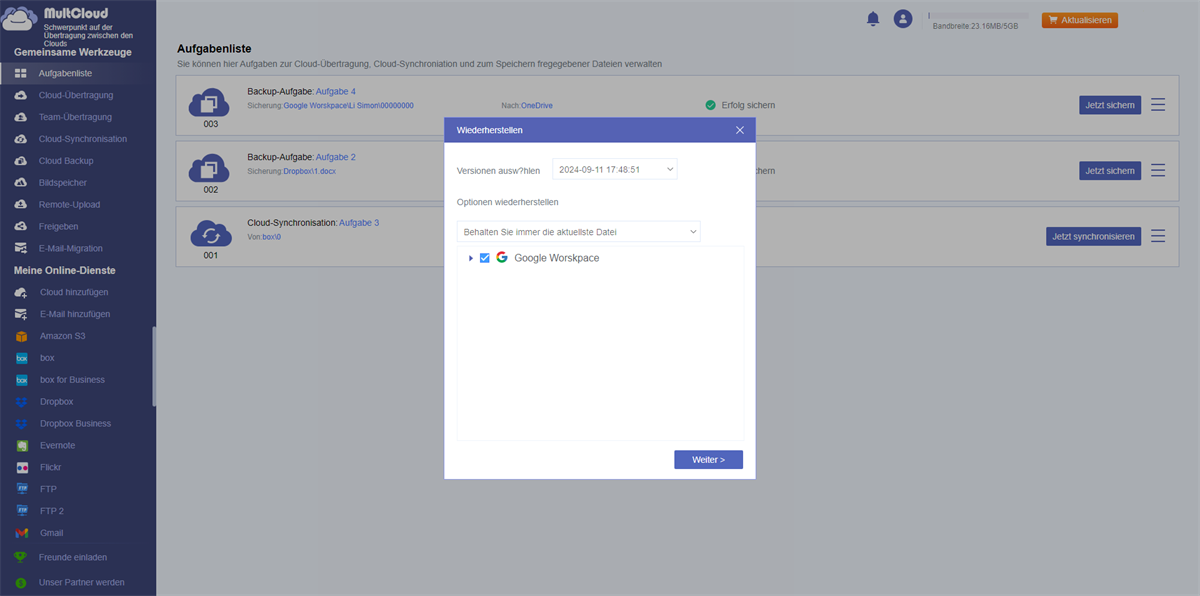This screenshot has height=596, width=1200.
Task: Open the restore options dropdown
Action: click(578, 232)
